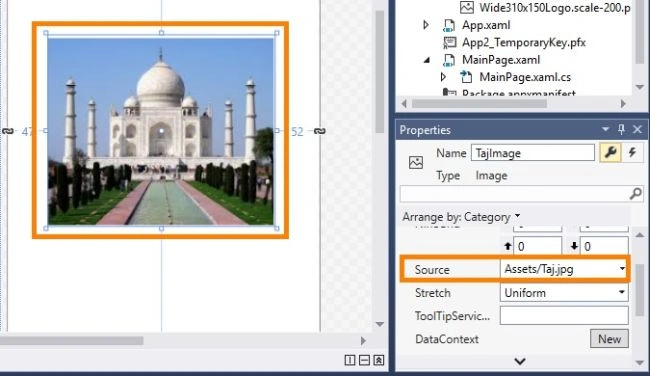Click MainPage.xaml.cs C# file icon

(466, 77)
